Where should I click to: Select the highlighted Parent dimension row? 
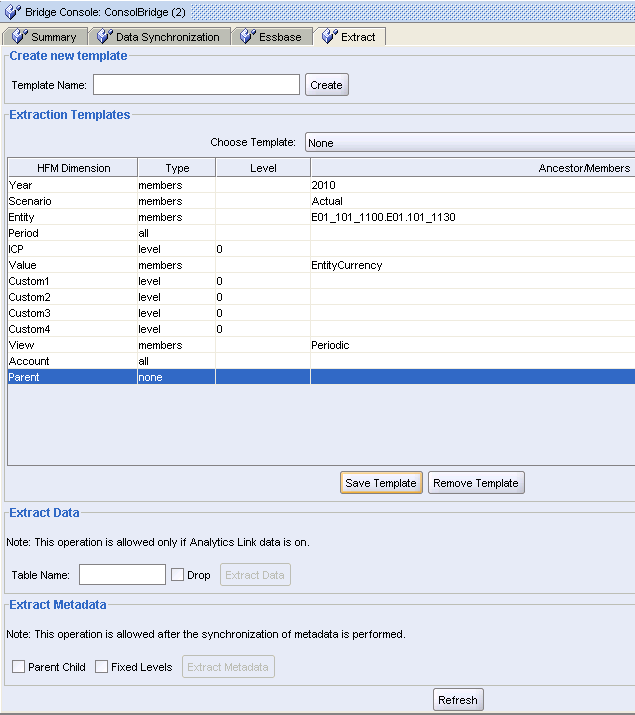click(321, 377)
